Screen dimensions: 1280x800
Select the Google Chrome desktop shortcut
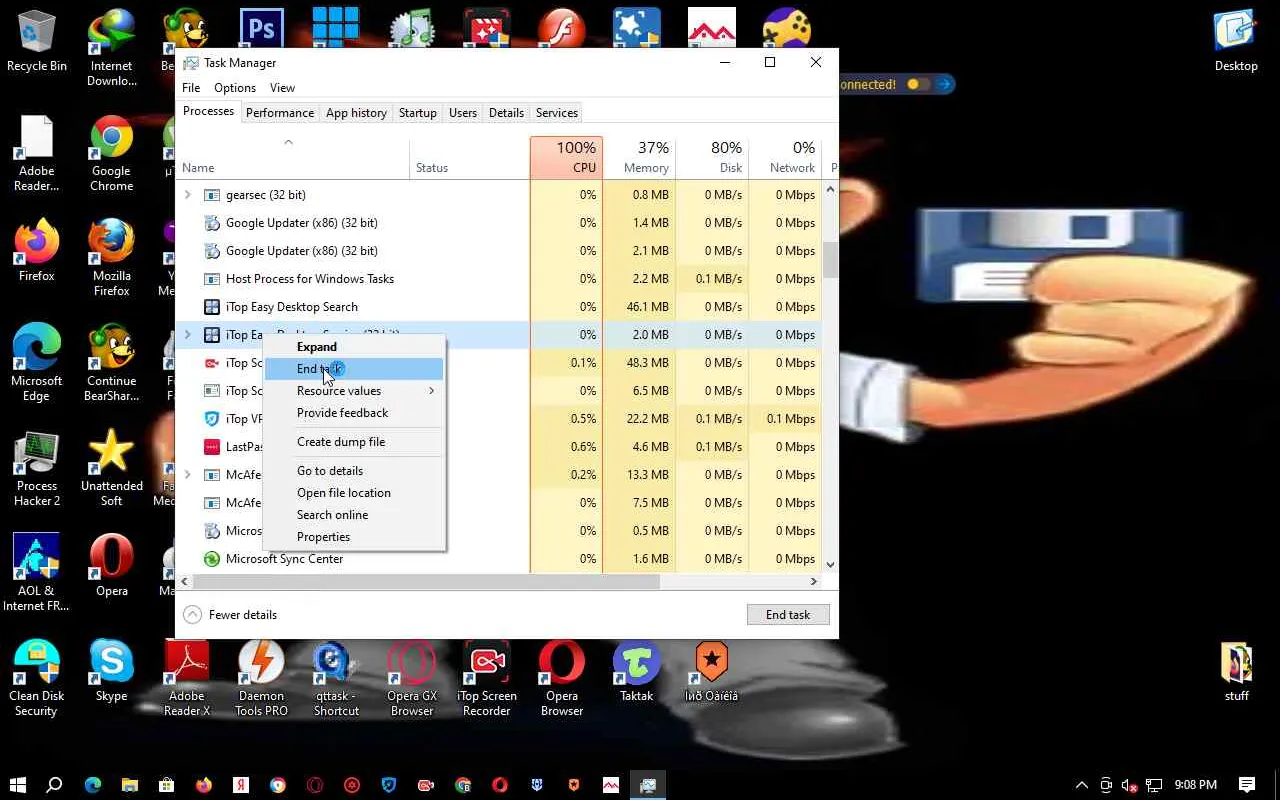pos(111,153)
